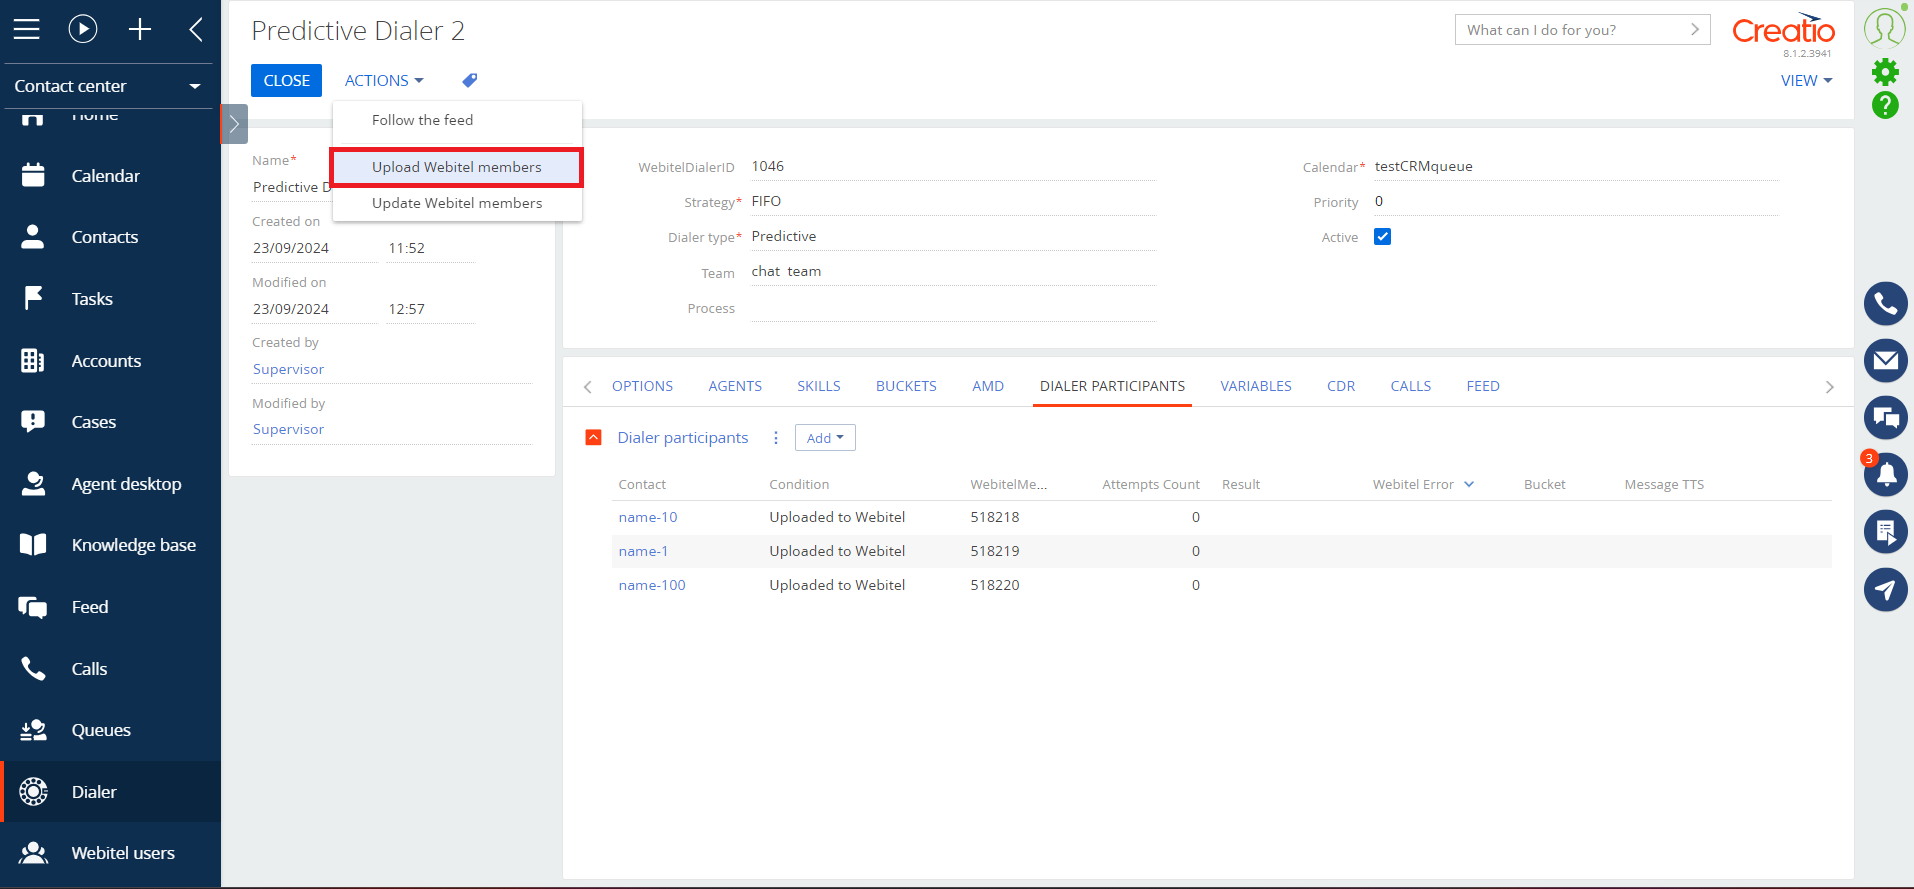Click the Priority field value
Viewport: 1914px width, 889px height.
1576,201
